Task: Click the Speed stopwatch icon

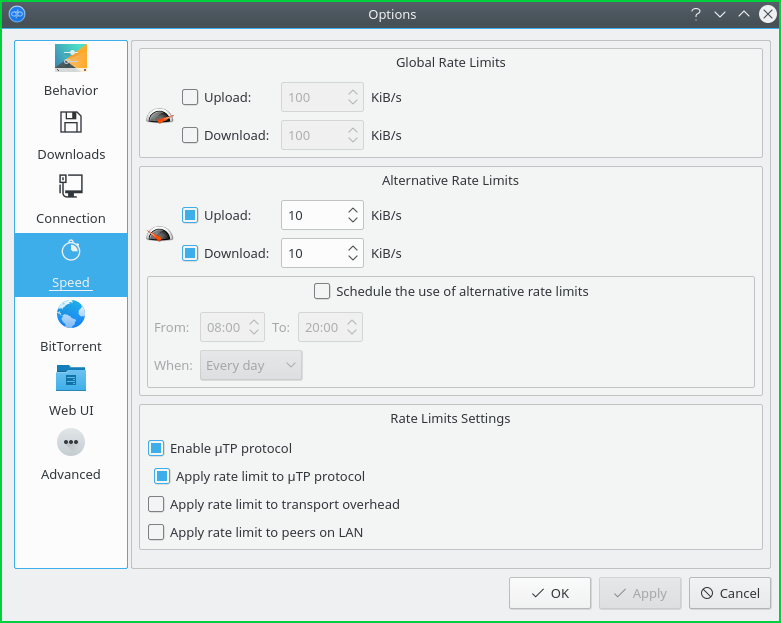Action: click(71, 251)
